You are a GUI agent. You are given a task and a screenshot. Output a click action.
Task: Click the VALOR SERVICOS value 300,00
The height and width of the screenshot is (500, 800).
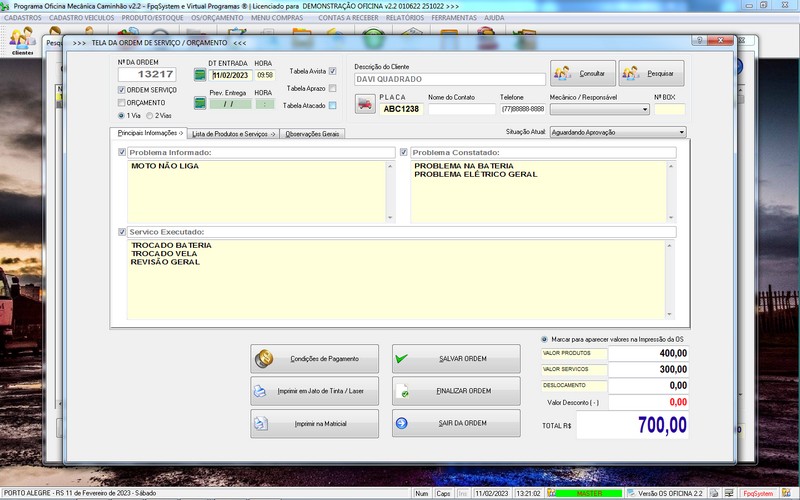click(648, 369)
